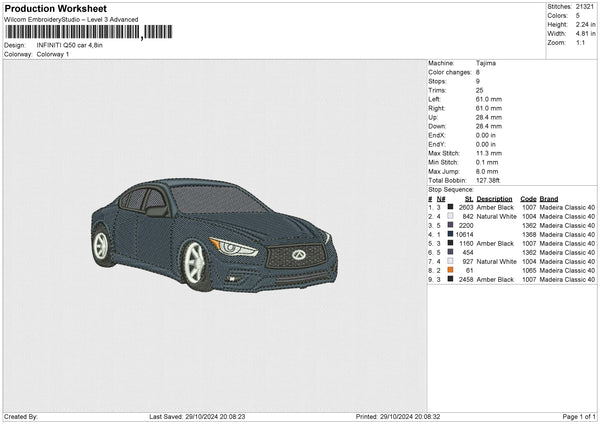Click the Trims value '25'

tap(479, 90)
